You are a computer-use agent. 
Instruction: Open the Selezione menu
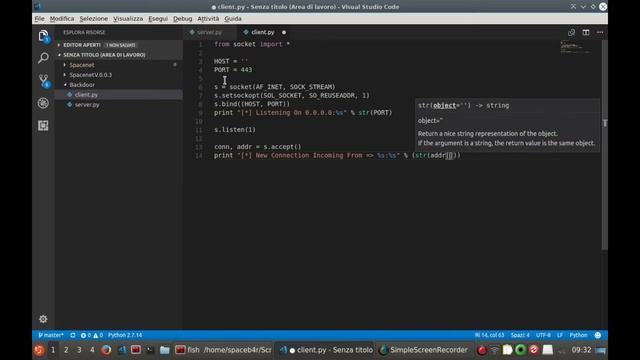pyautogui.click(x=93, y=19)
